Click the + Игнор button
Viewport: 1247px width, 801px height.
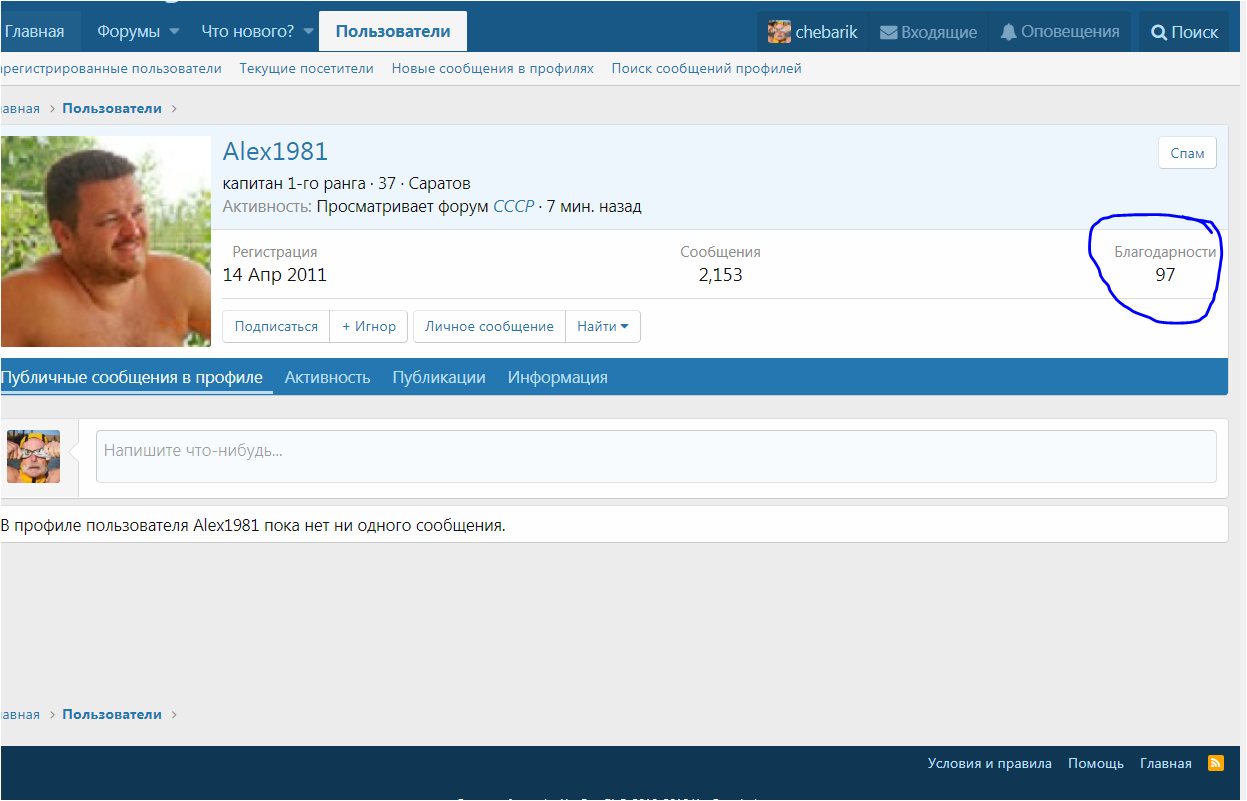[x=369, y=326]
